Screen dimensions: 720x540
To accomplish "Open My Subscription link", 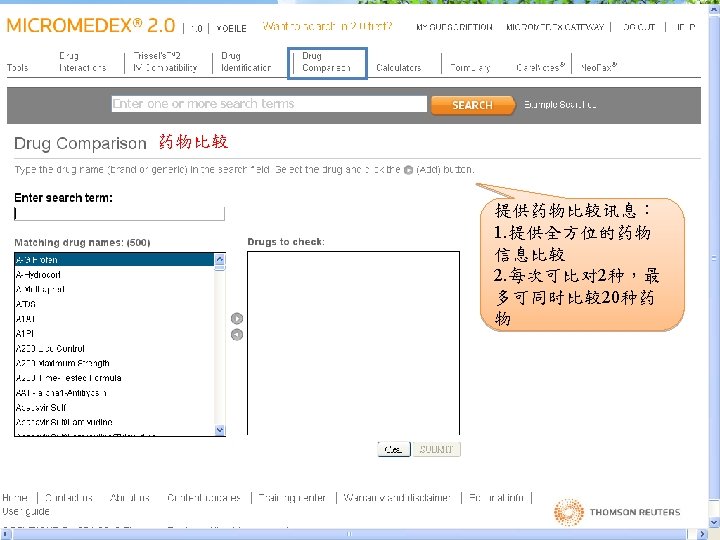I will pos(454,27).
